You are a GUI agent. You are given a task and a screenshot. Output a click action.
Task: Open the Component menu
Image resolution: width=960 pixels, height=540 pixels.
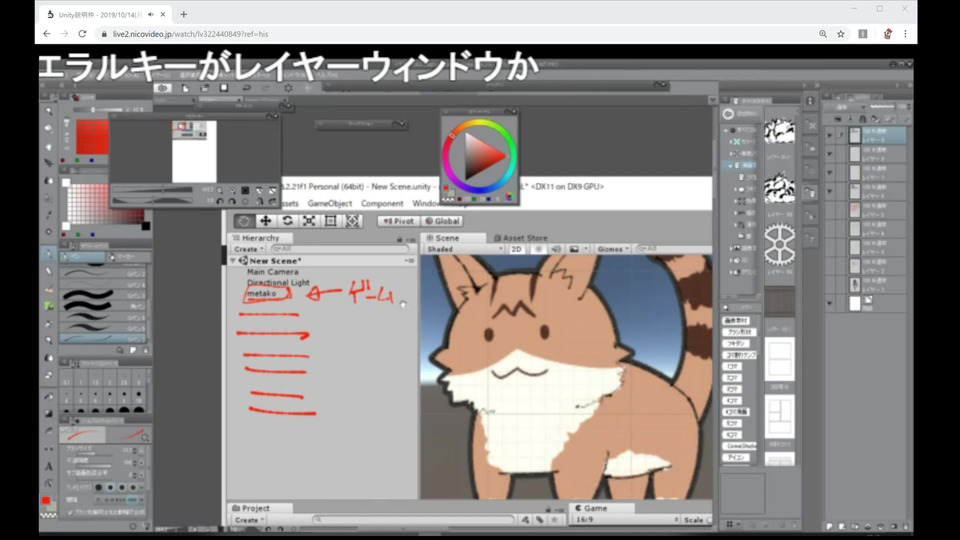tap(382, 203)
